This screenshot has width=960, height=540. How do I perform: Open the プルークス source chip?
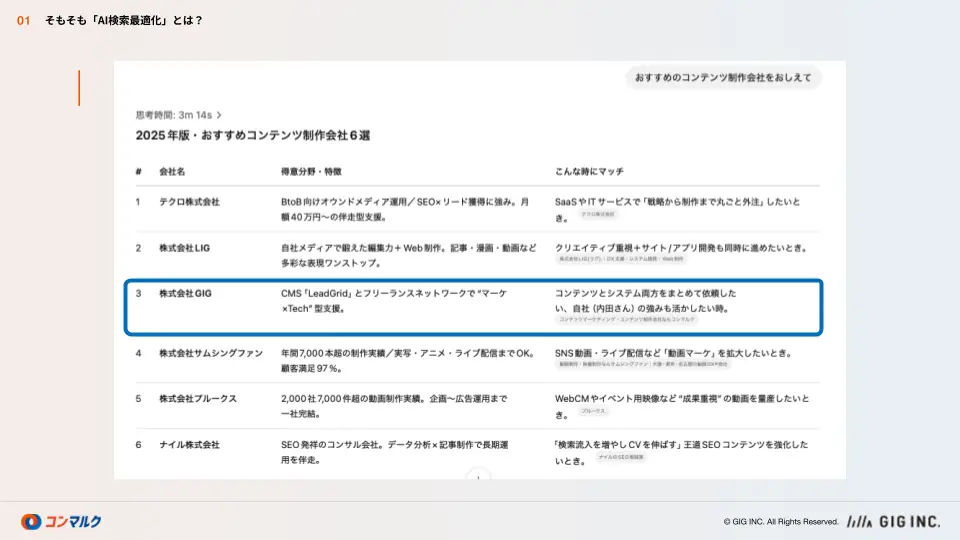593,411
